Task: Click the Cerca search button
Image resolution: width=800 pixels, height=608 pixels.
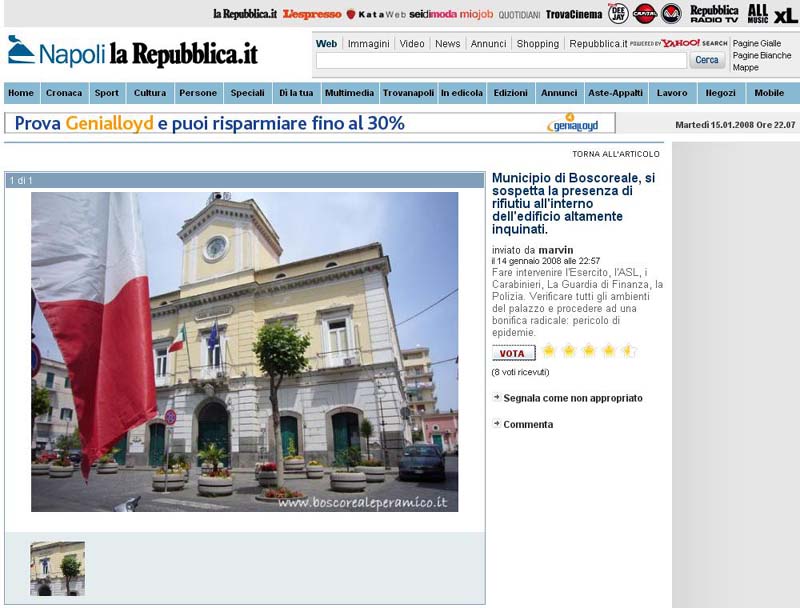Action: 707,60
